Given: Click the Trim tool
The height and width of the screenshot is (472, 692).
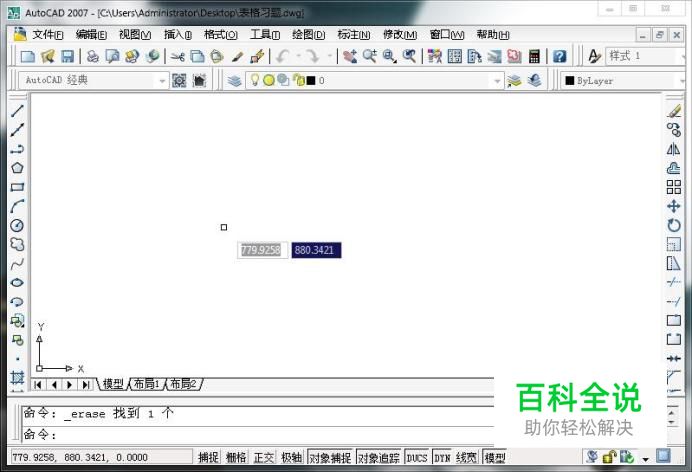Looking at the screenshot, I should point(673,282).
